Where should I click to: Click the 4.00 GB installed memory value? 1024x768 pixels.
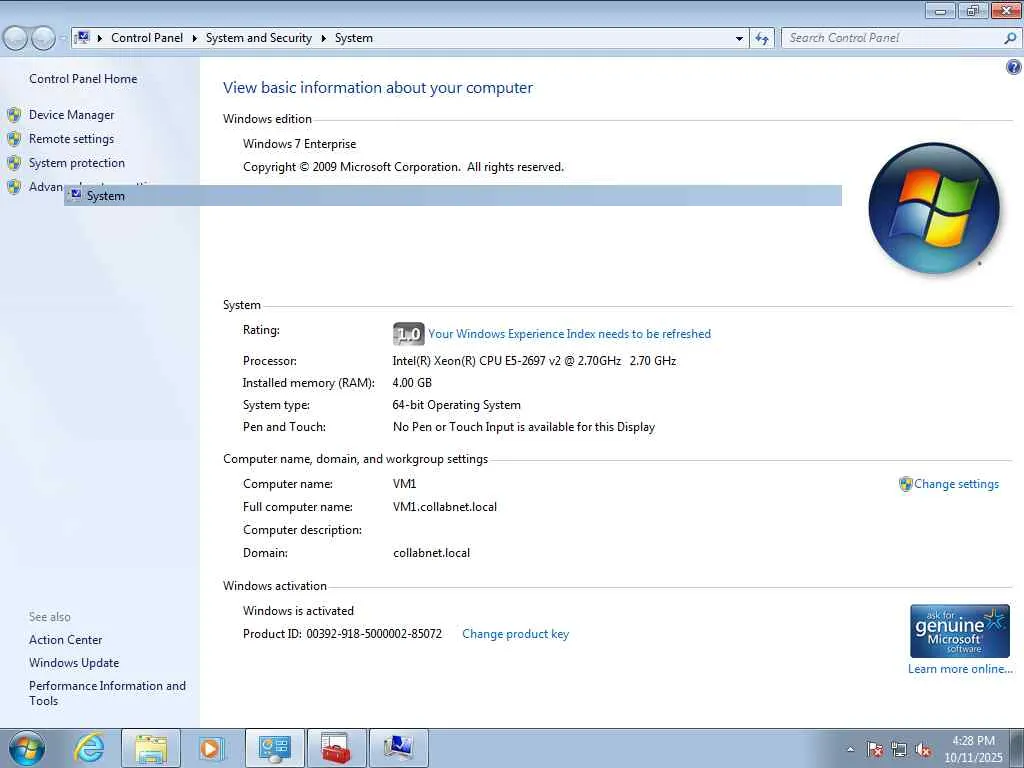tap(412, 383)
